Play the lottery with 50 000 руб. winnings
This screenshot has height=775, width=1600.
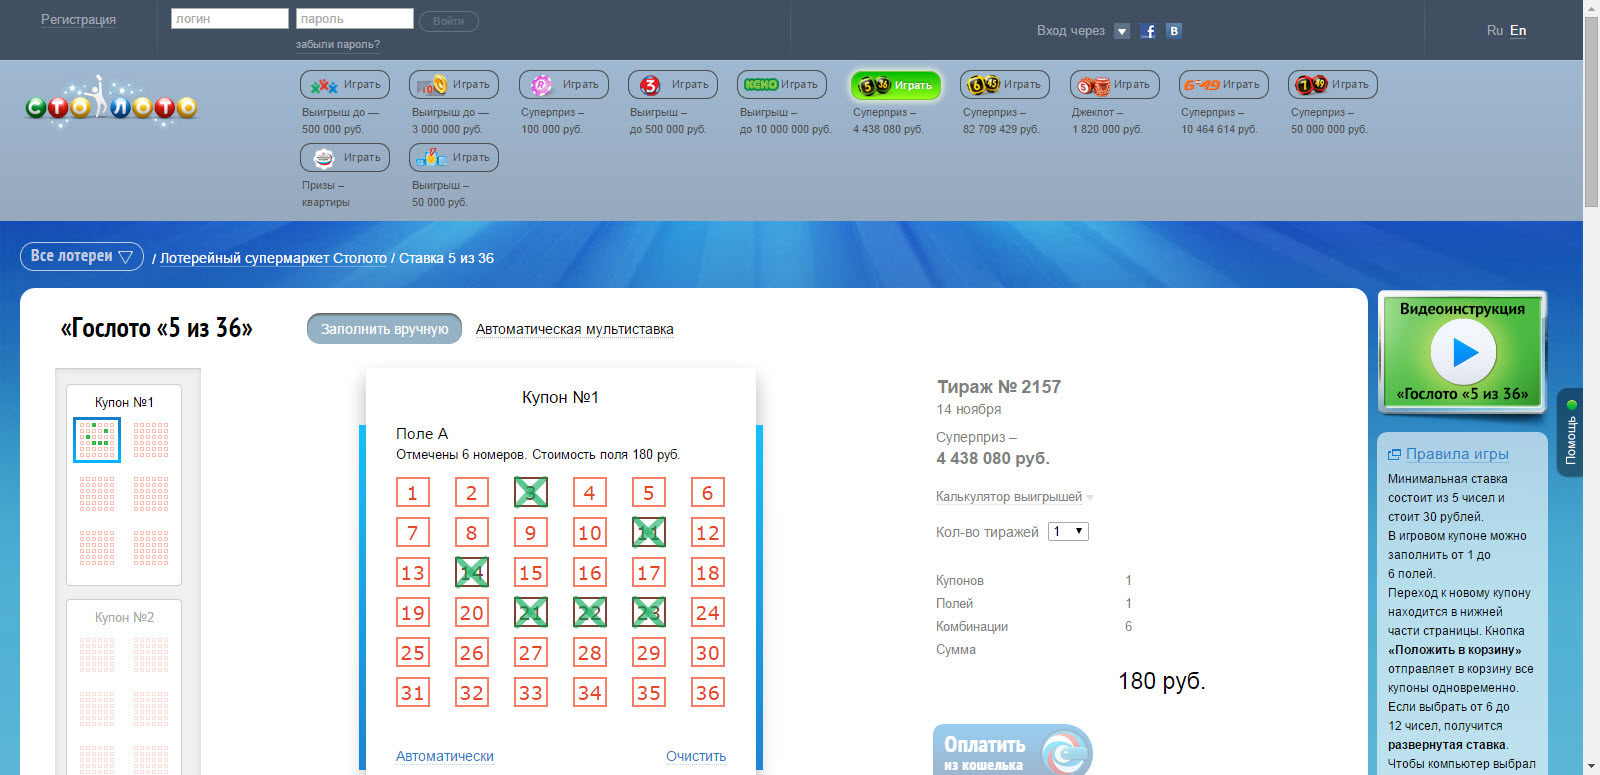(x=454, y=158)
